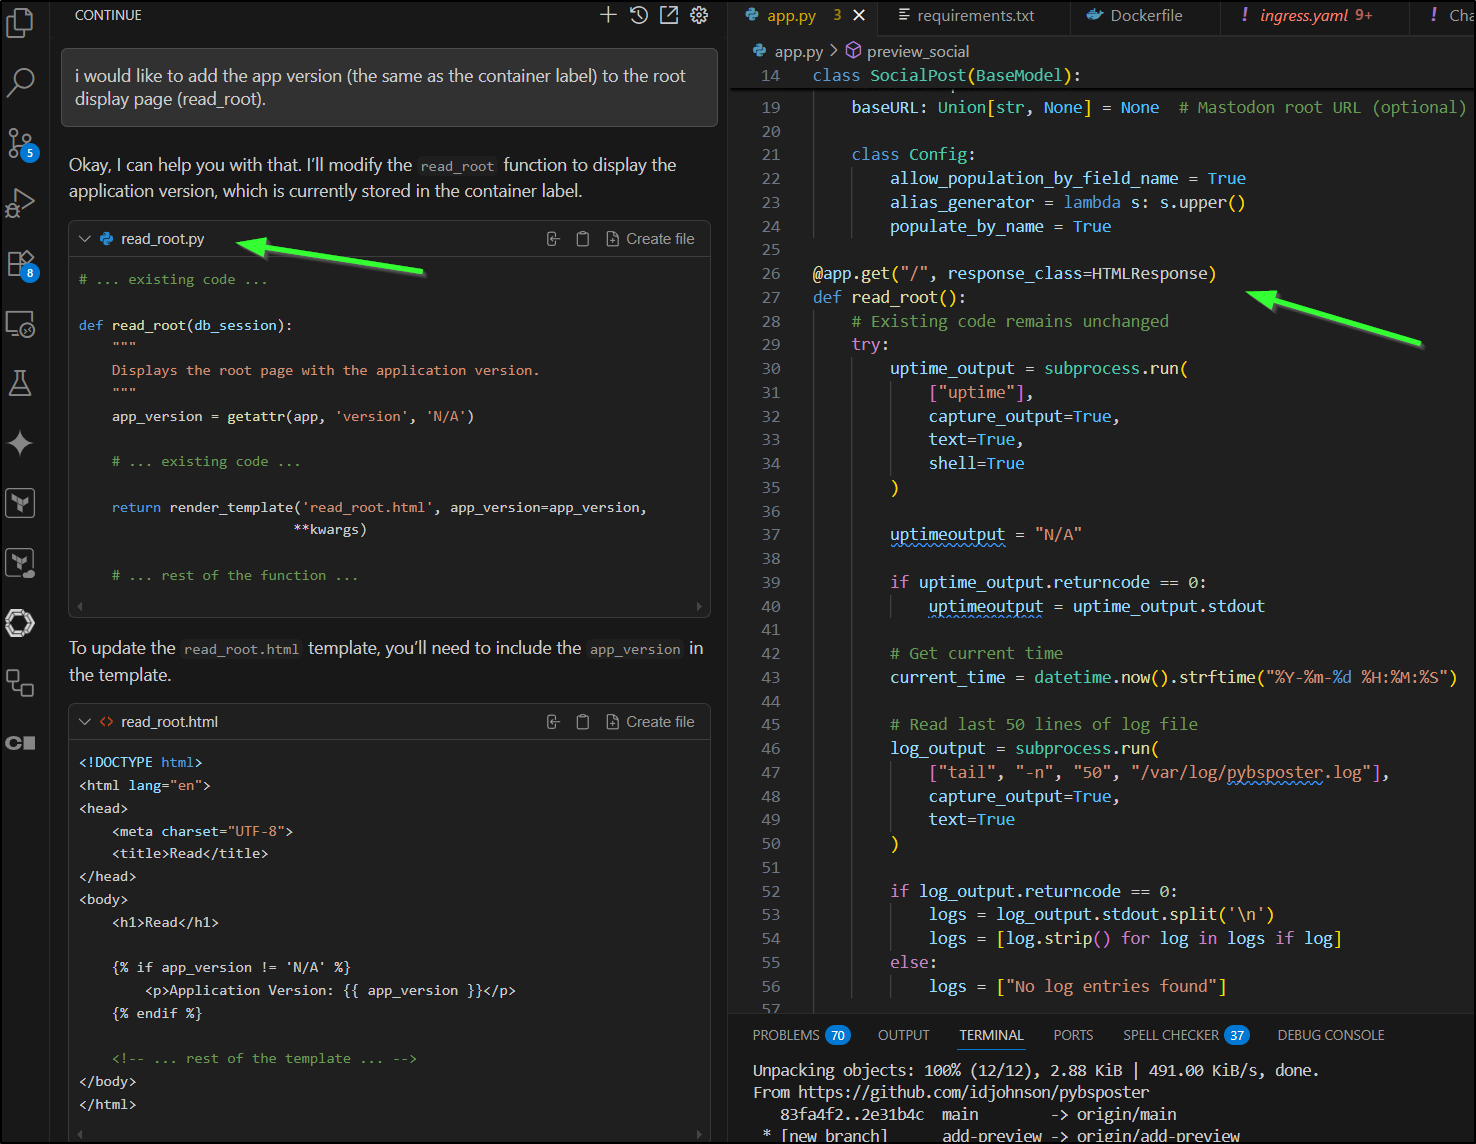Open the Testing flask icon view
This screenshot has height=1144, width=1476.
[x=20, y=383]
